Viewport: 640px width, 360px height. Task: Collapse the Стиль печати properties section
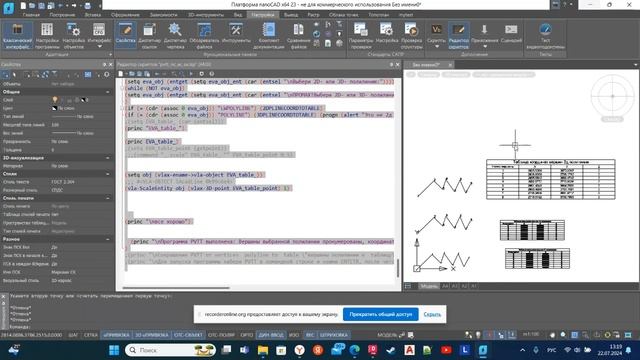[108, 198]
